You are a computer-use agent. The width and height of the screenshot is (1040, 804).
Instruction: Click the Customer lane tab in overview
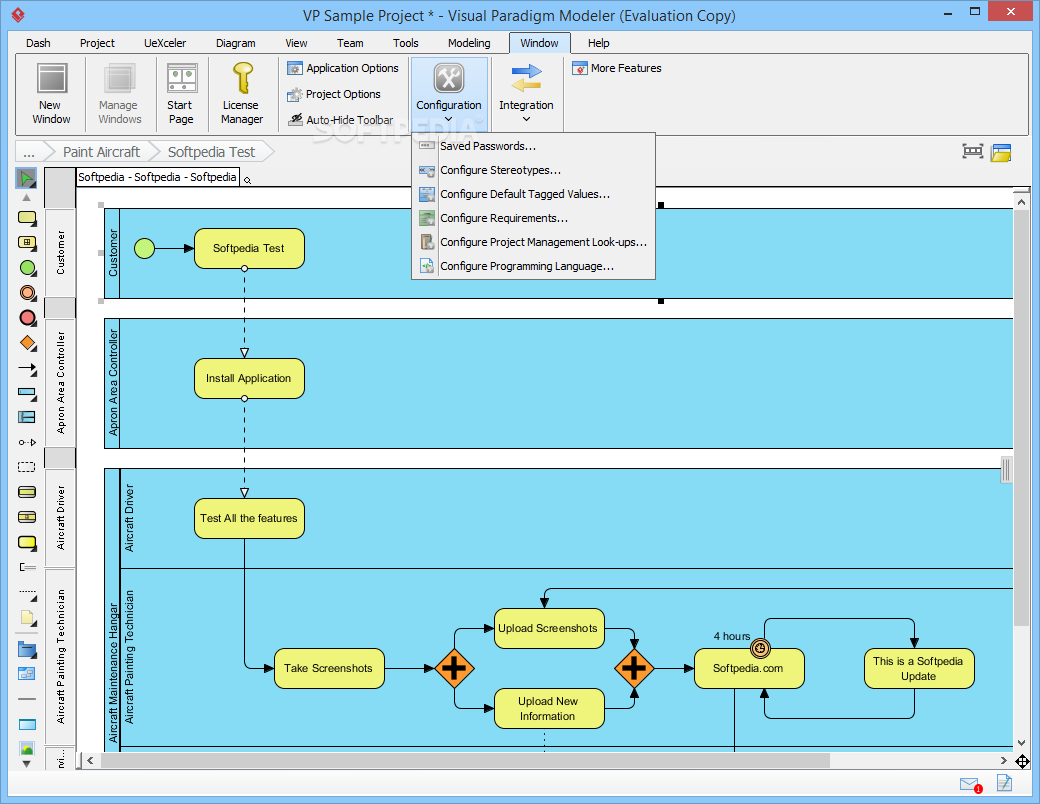coord(60,253)
